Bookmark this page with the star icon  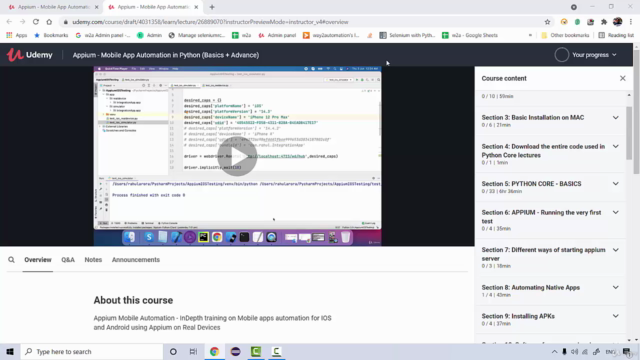pos(547,22)
